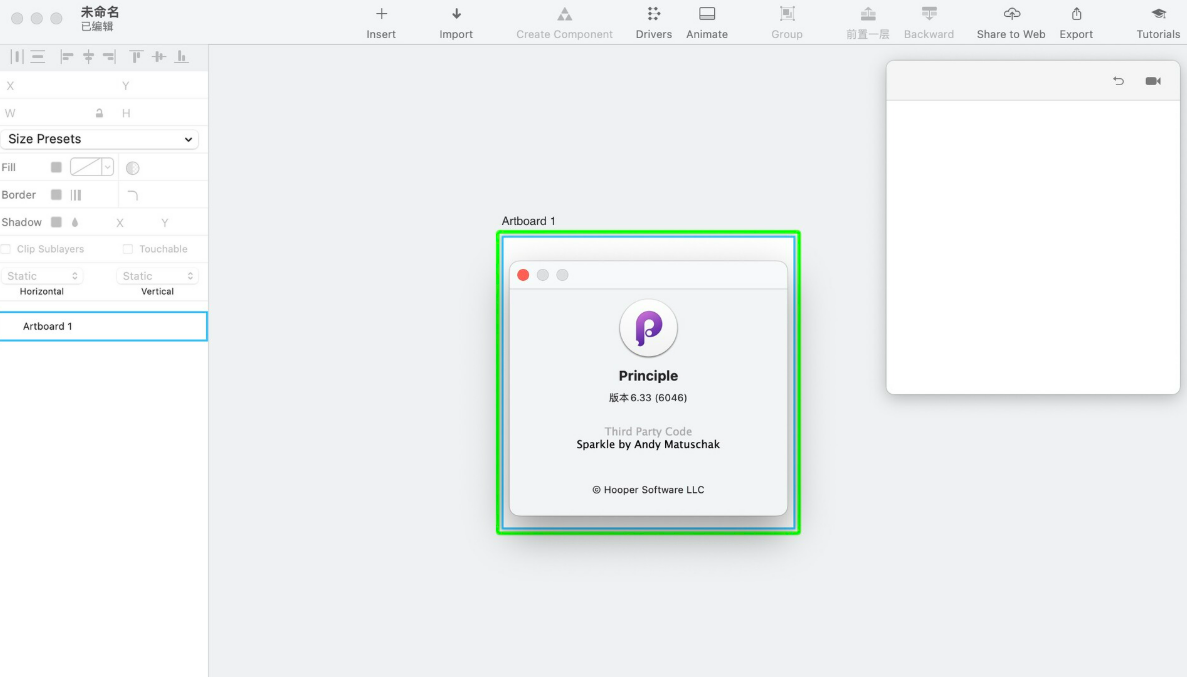This screenshot has height=677, width=1187.
Task: Show the Animate panel
Action: [x=706, y=23]
